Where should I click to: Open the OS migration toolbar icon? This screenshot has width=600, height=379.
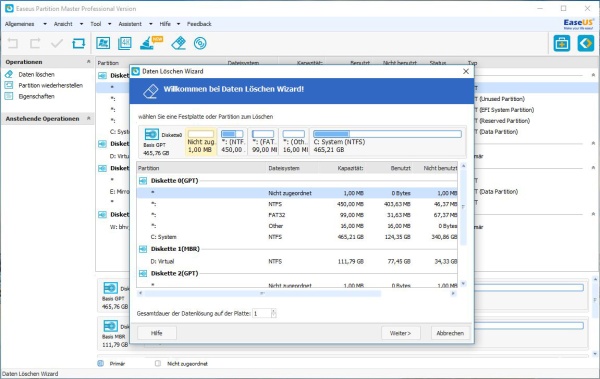(x=103, y=43)
